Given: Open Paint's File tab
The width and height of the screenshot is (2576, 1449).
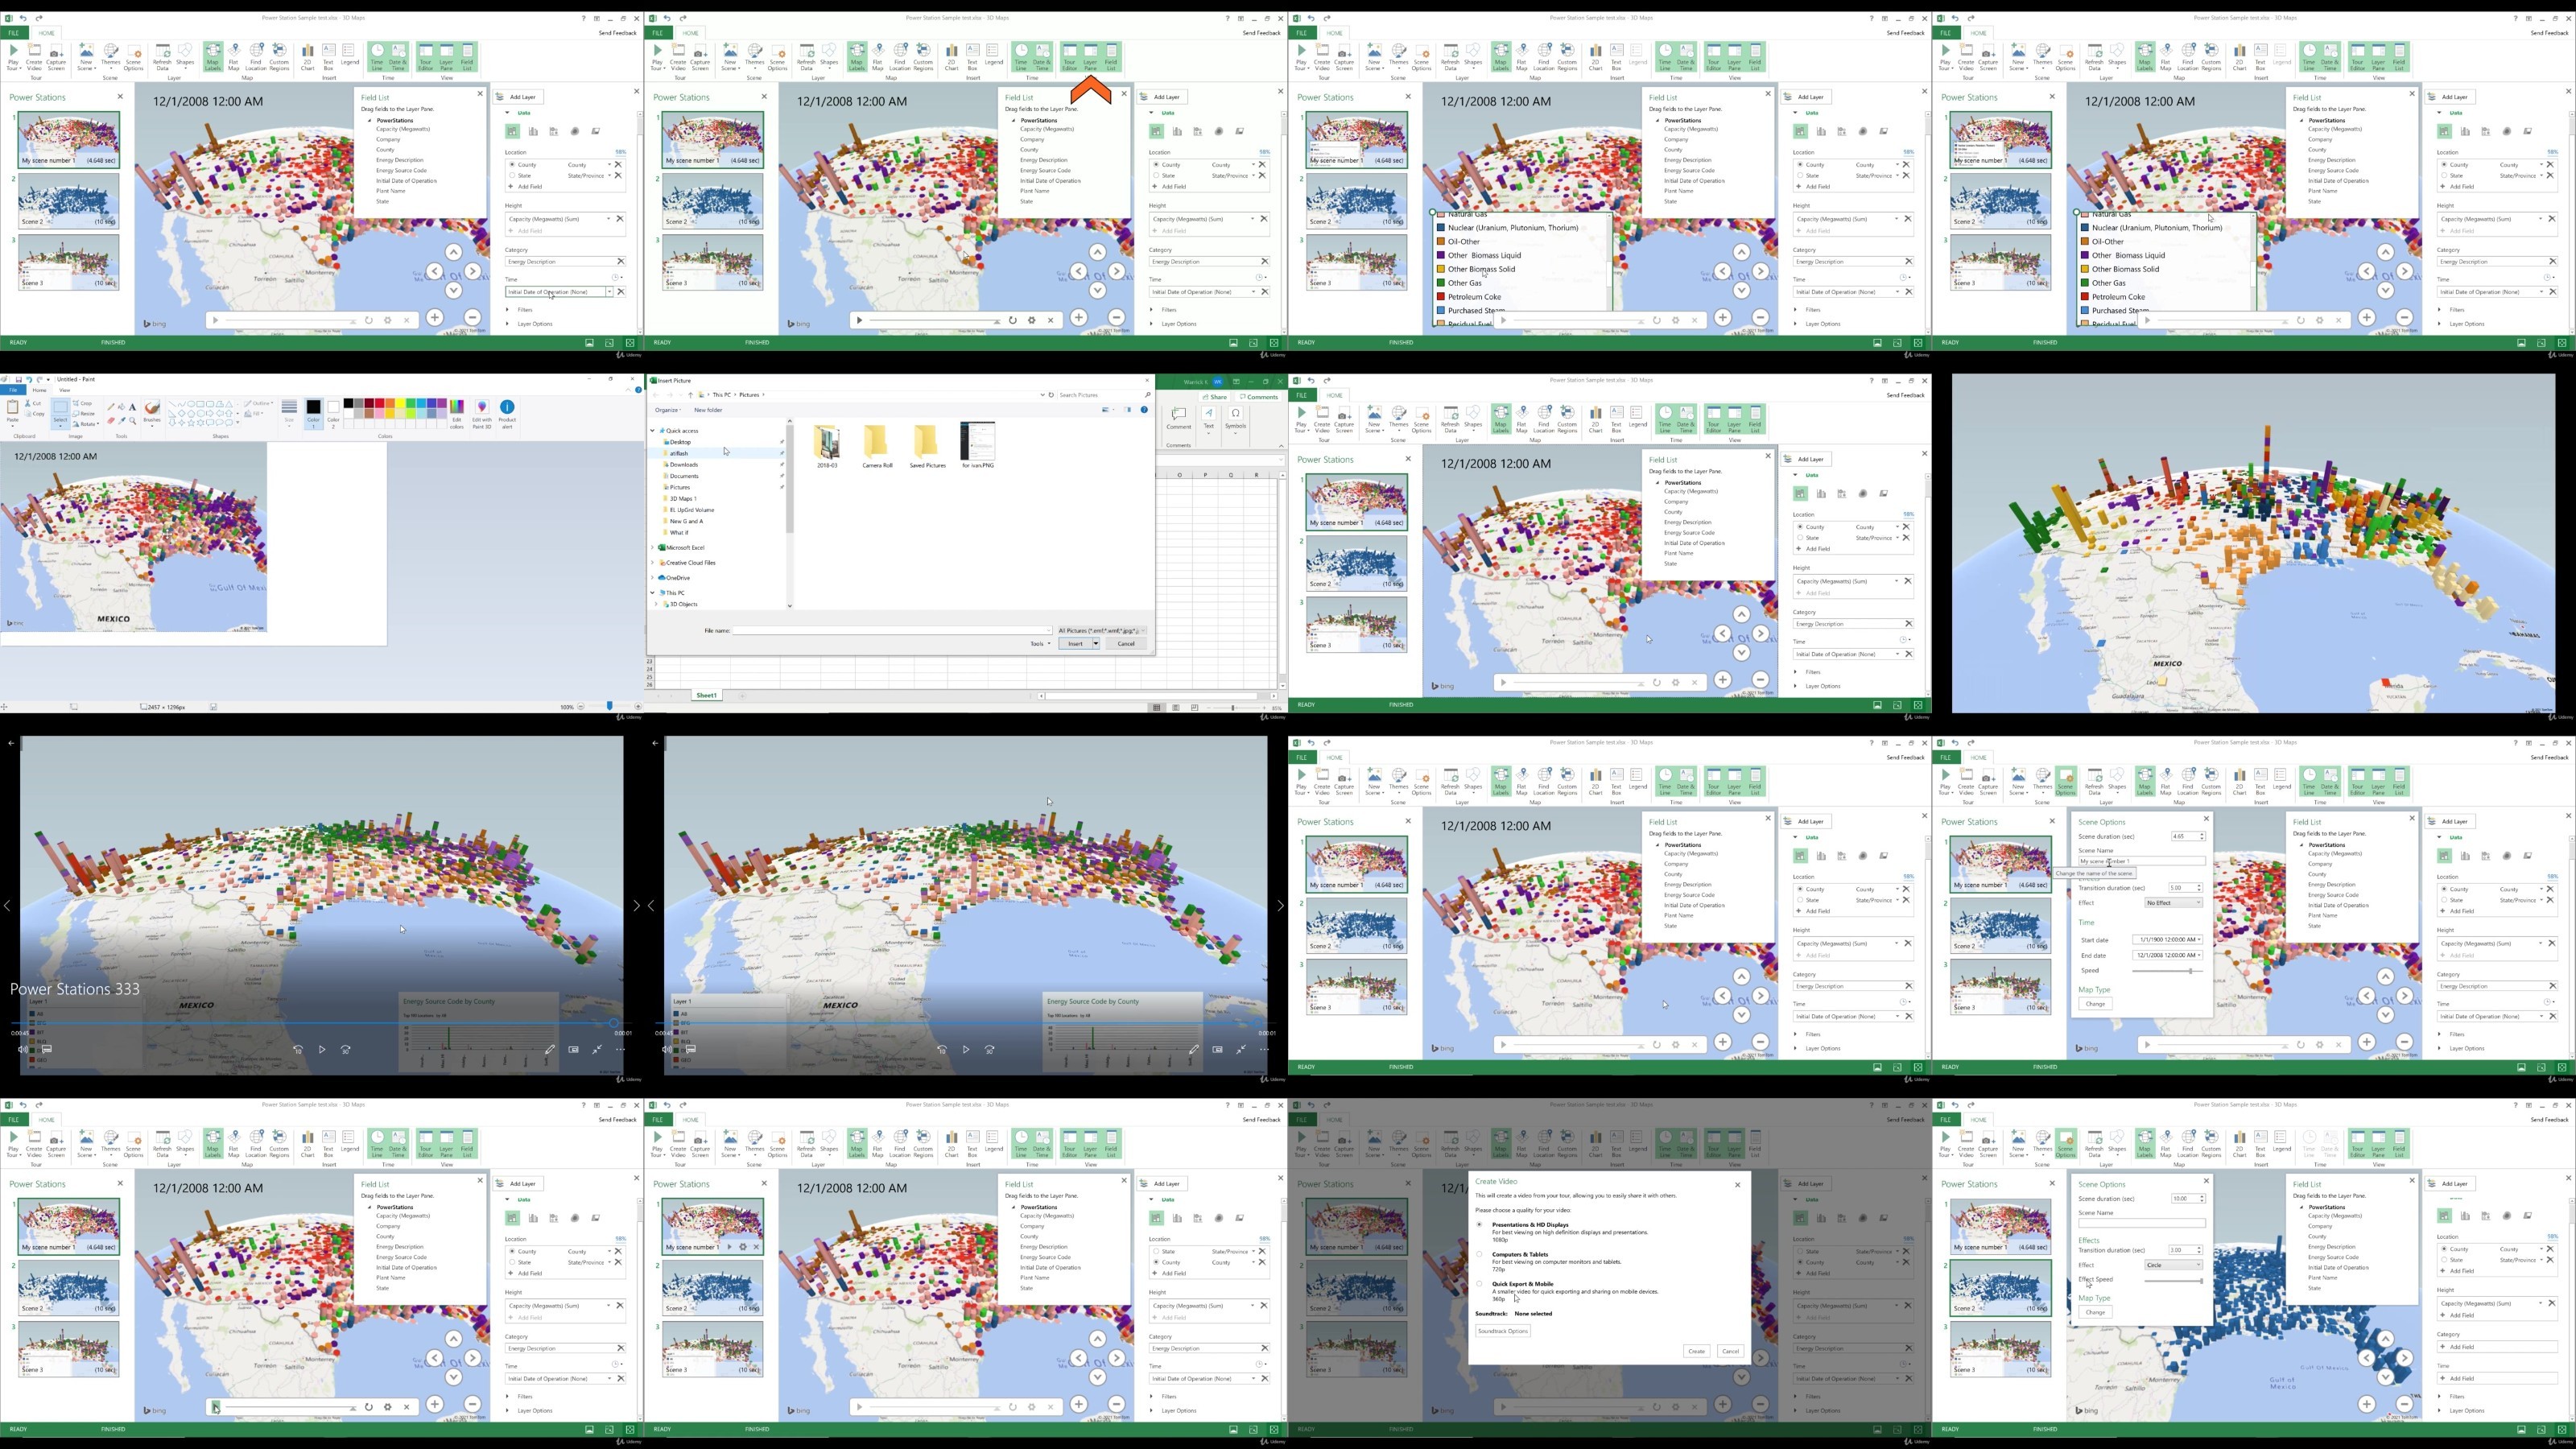Looking at the screenshot, I should (x=13, y=390).
